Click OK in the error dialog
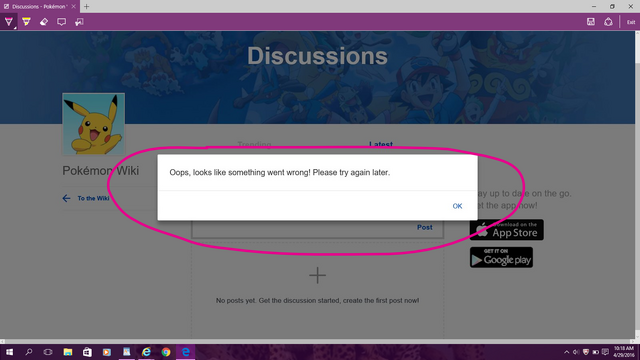Viewport: 640px width, 360px height. point(457,206)
